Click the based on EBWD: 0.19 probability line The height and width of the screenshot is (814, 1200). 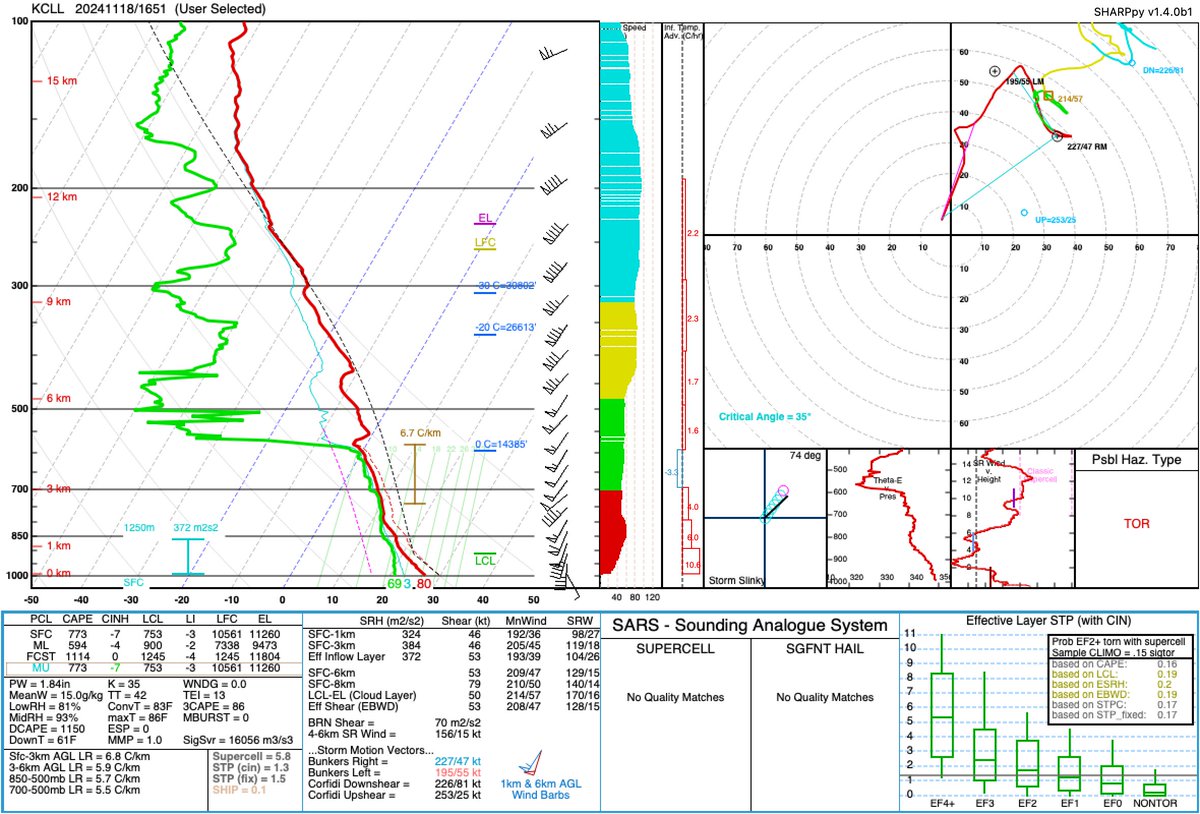[1116, 693]
